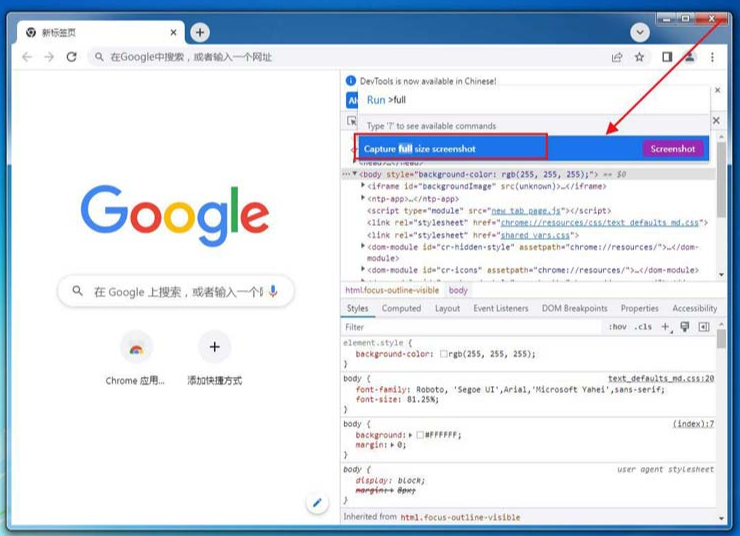This screenshot has height=536, width=740.
Task: Open the Accessibility tab
Action: (695, 308)
